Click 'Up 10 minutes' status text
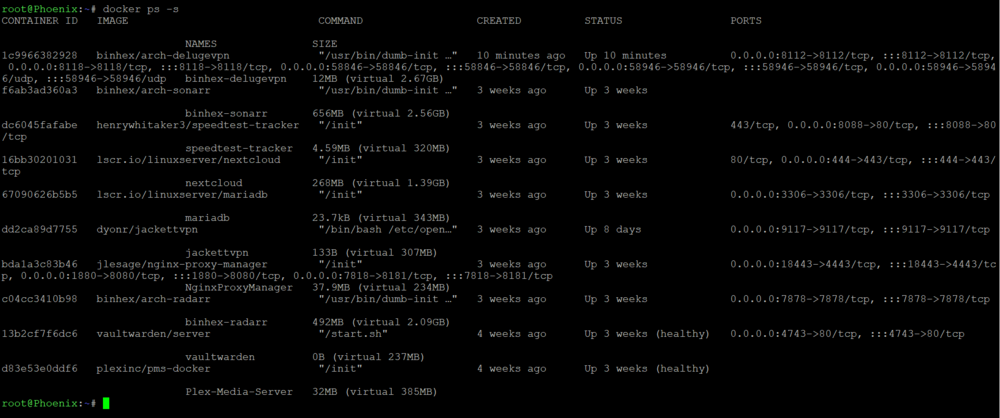 pyautogui.click(x=626, y=56)
